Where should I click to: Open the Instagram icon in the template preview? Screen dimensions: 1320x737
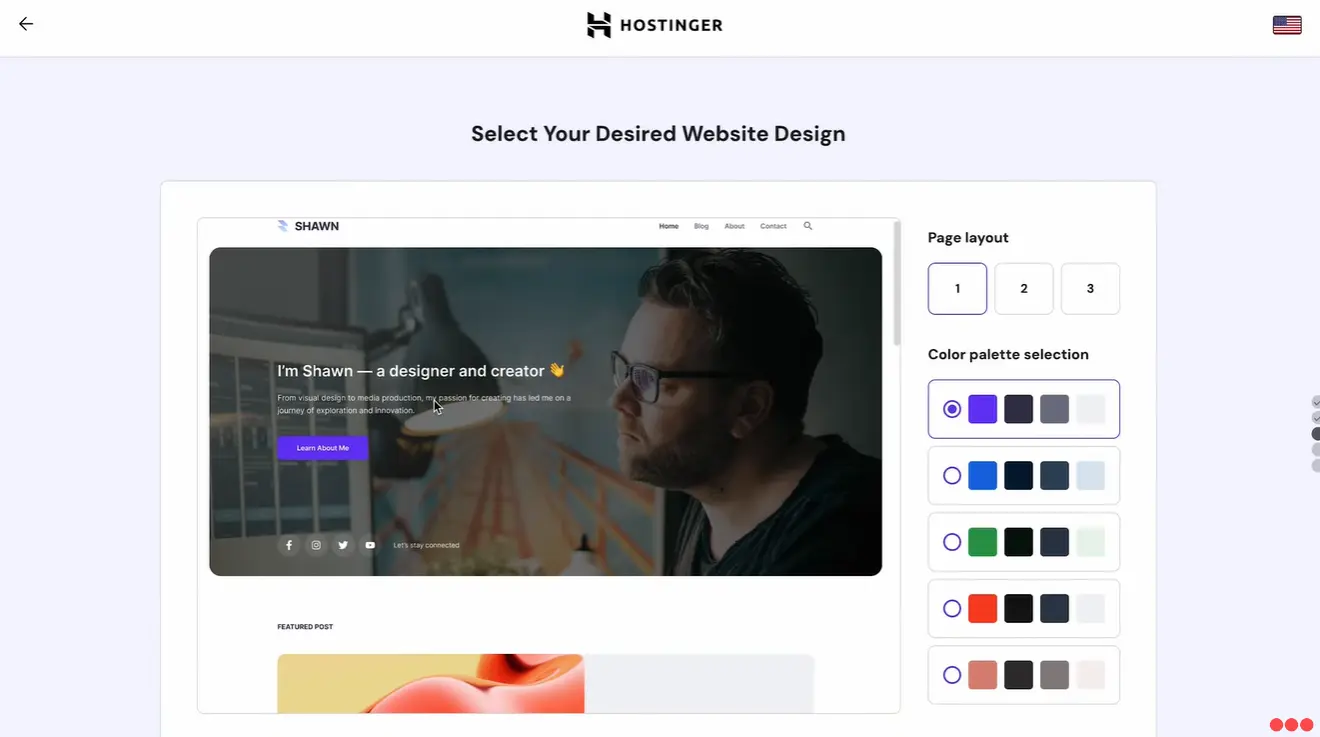pos(316,544)
